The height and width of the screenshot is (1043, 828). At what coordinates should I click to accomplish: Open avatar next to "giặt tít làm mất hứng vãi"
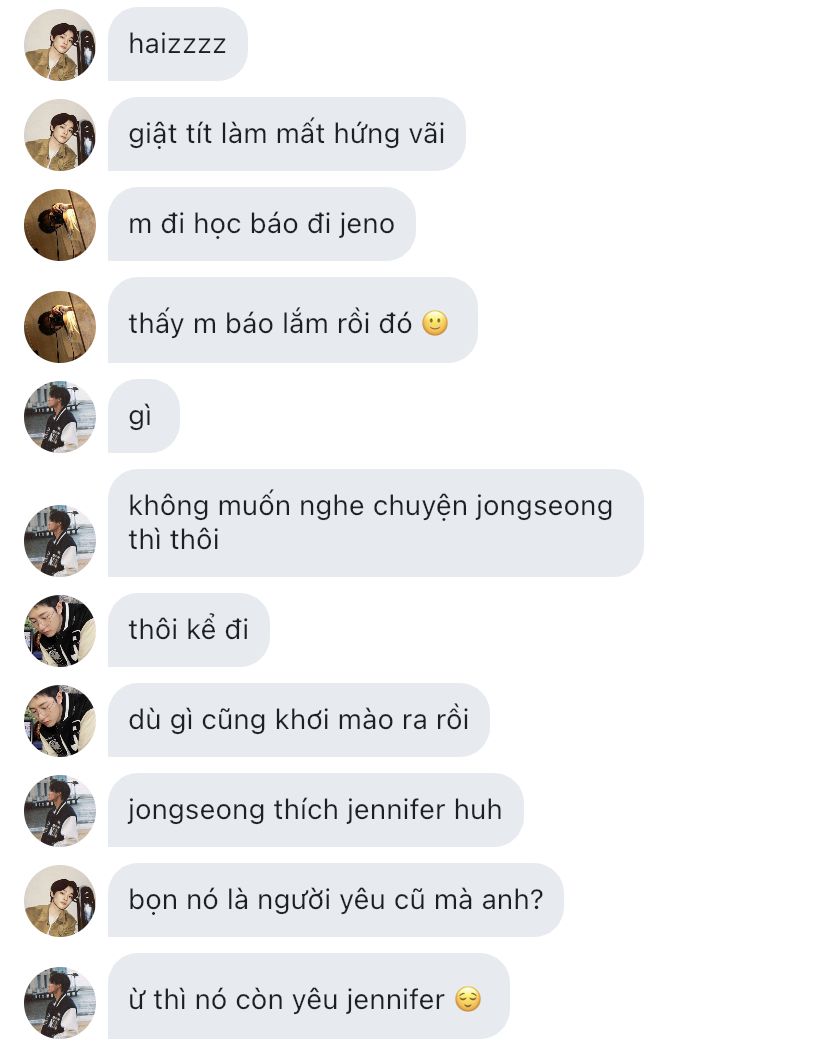point(60,135)
